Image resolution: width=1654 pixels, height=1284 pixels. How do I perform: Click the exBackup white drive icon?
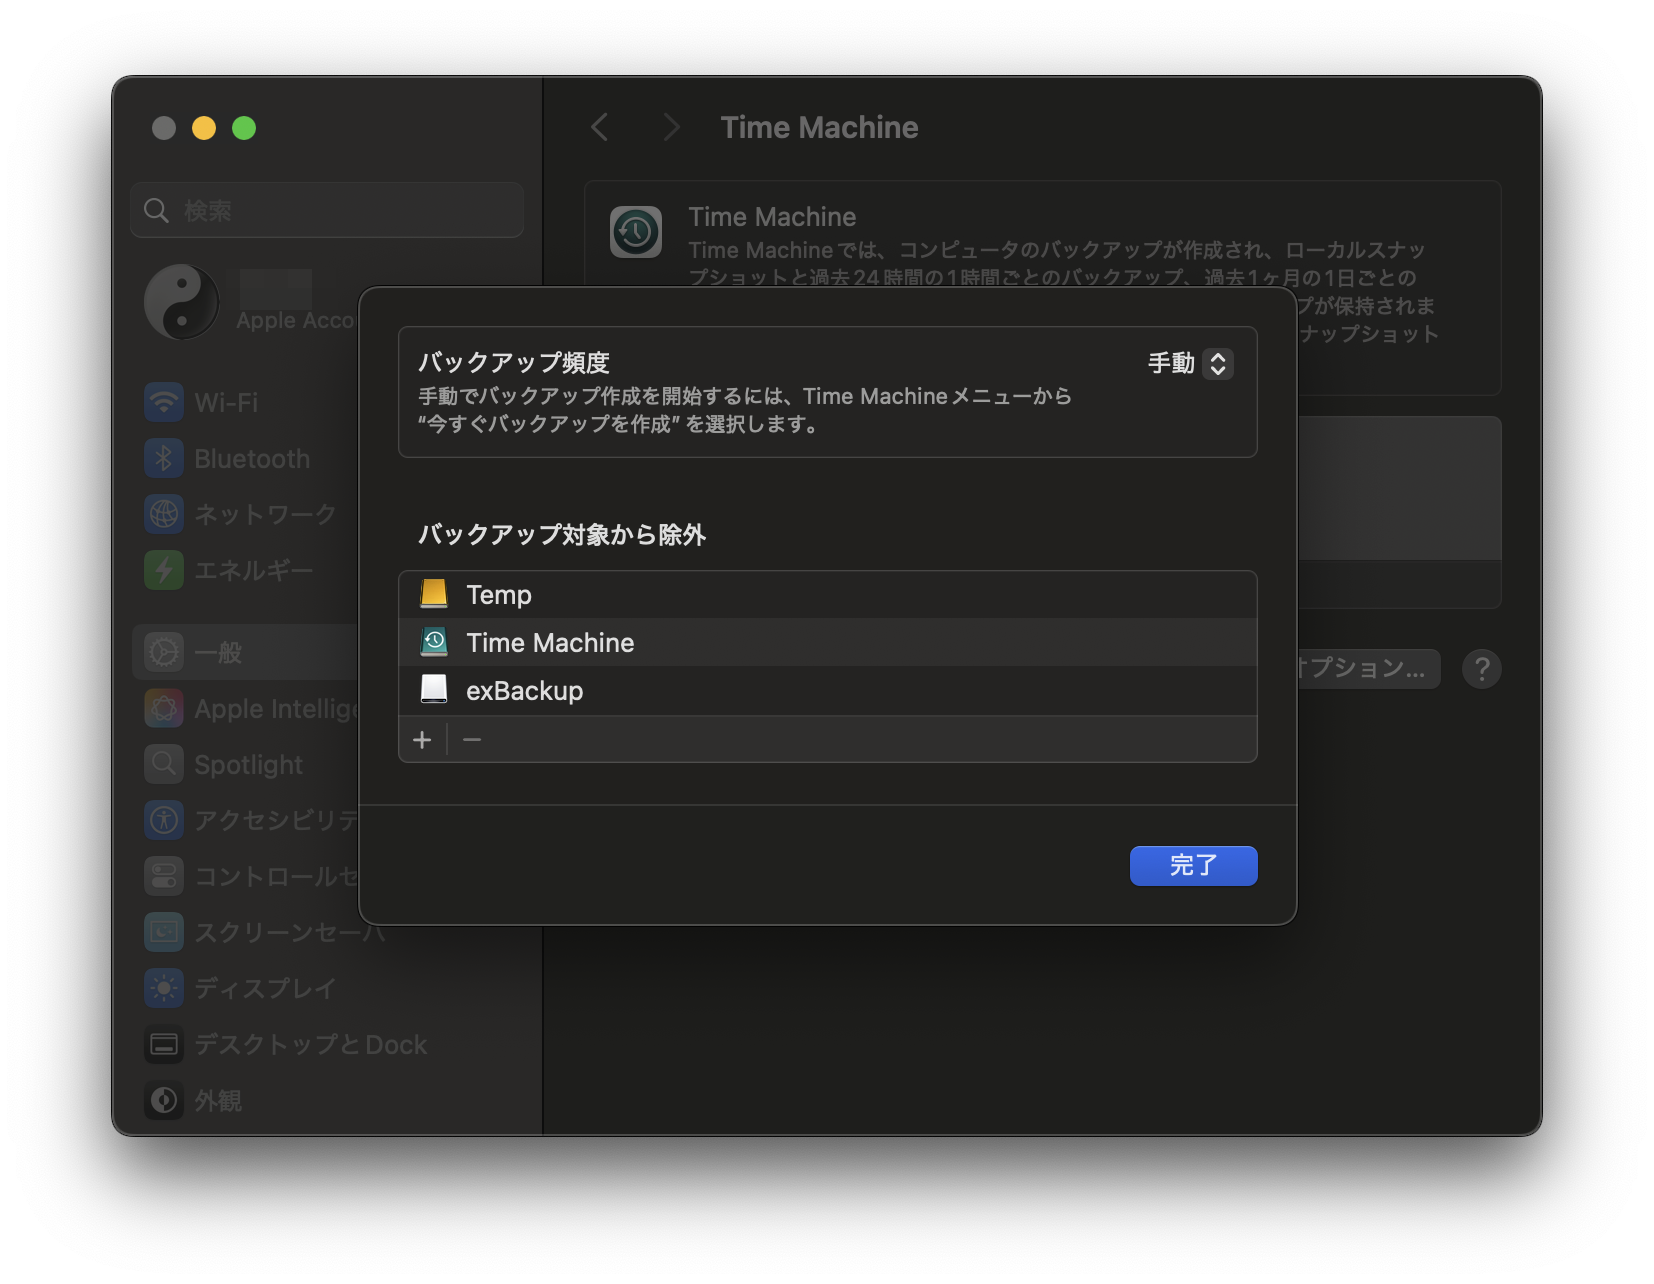pyautogui.click(x=434, y=690)
